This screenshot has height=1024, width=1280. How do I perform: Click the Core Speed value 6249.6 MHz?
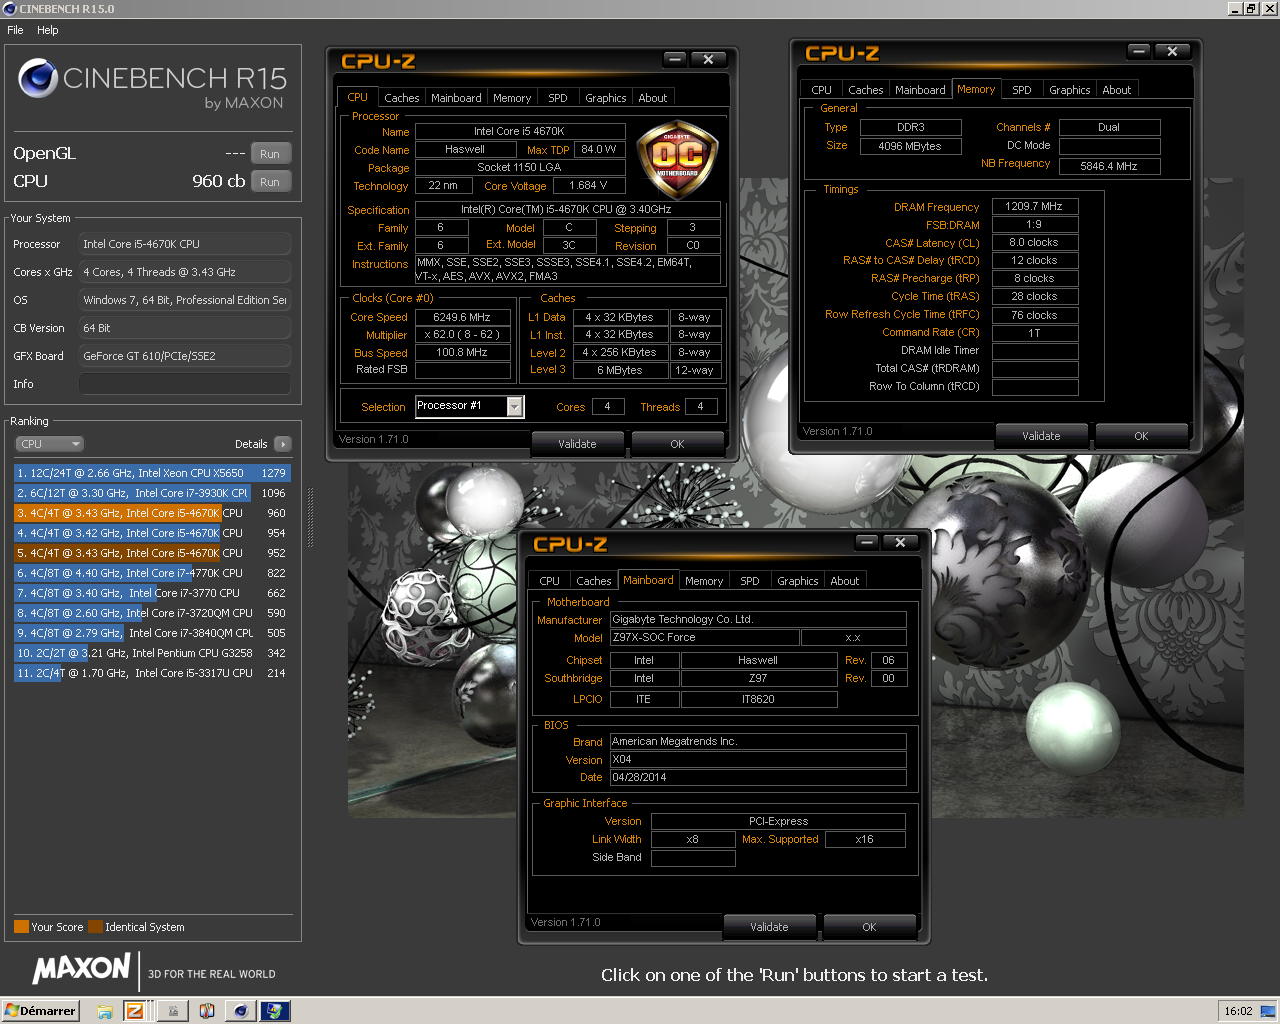point(462,317)
